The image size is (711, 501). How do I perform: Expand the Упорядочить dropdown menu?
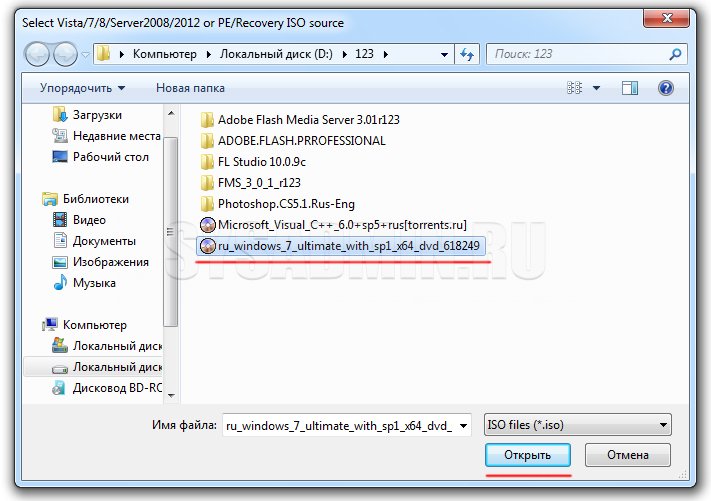point(82,88)
